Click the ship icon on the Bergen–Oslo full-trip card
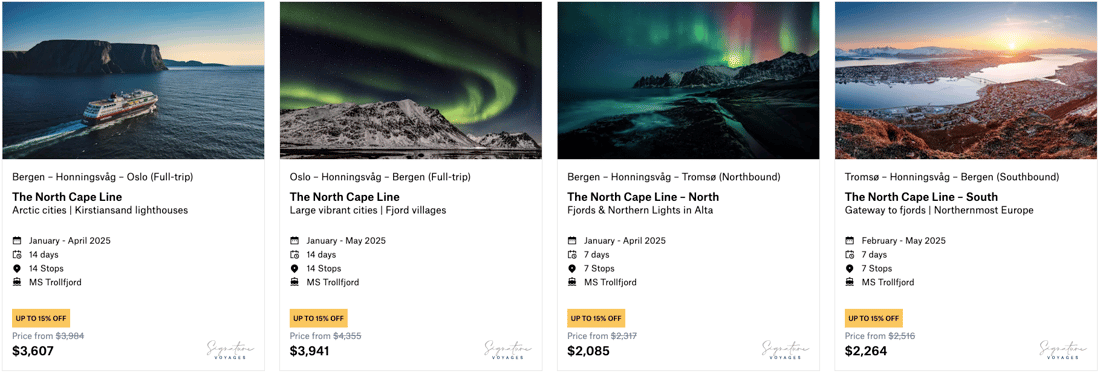1100x374 pixels. [18, 282]
